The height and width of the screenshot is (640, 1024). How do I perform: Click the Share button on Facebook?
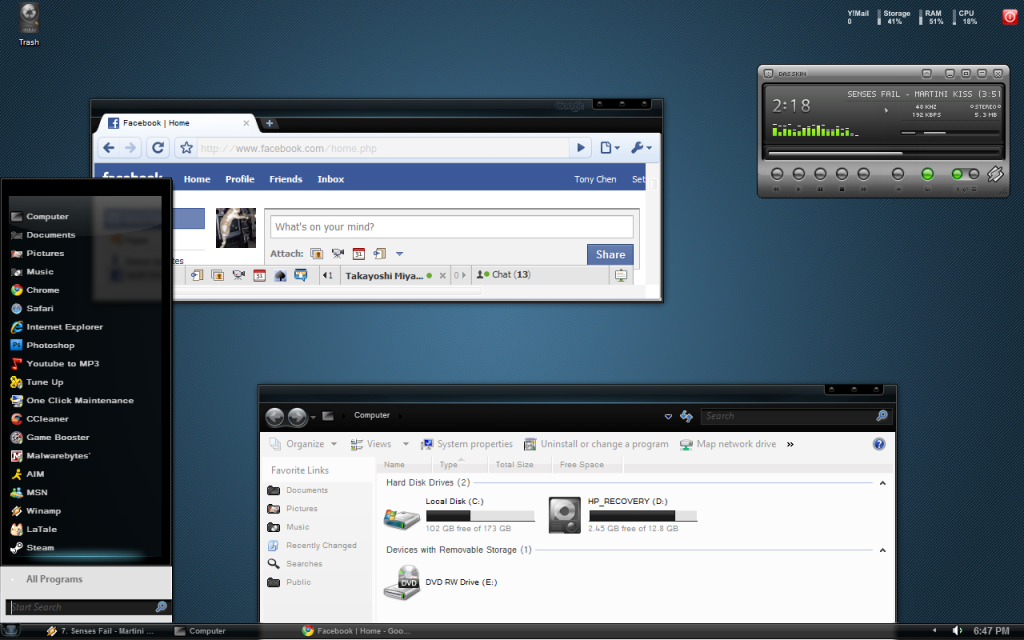610,254
